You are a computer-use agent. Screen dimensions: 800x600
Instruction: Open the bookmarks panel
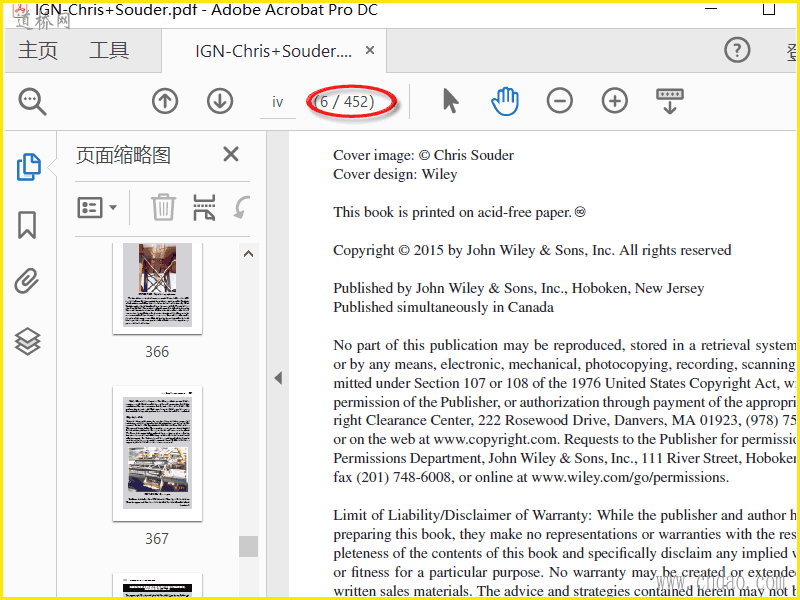[27, 225]
